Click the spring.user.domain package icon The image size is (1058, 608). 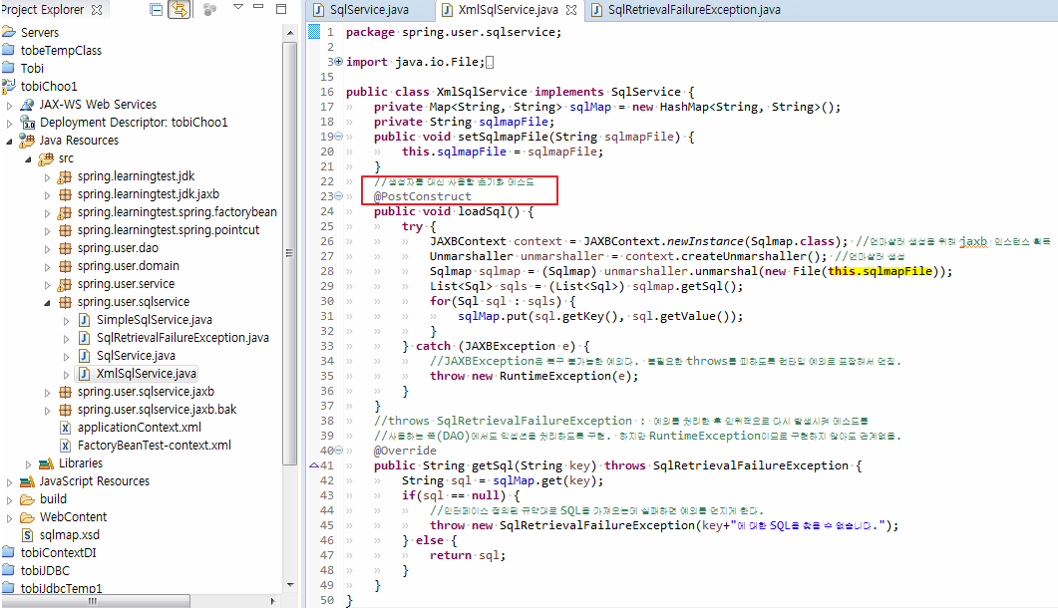pyautogui.click(x=65, y=266)
